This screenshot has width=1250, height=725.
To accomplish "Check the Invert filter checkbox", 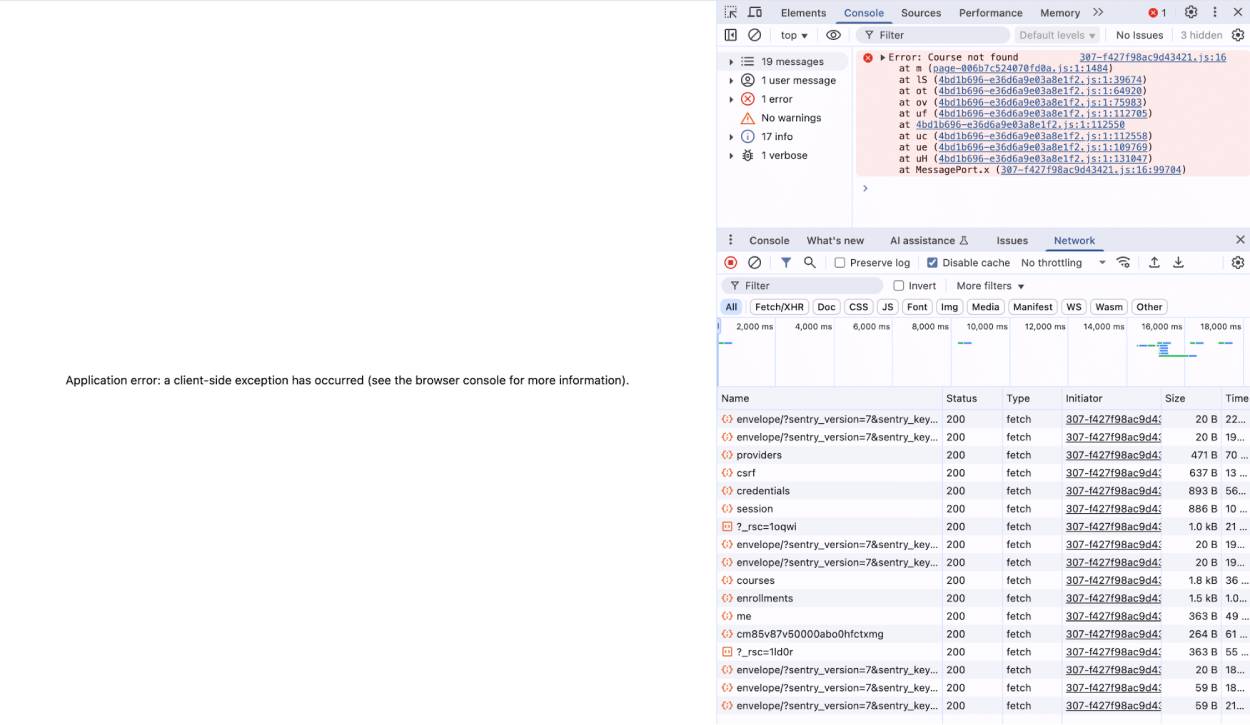I will [899, 285].
